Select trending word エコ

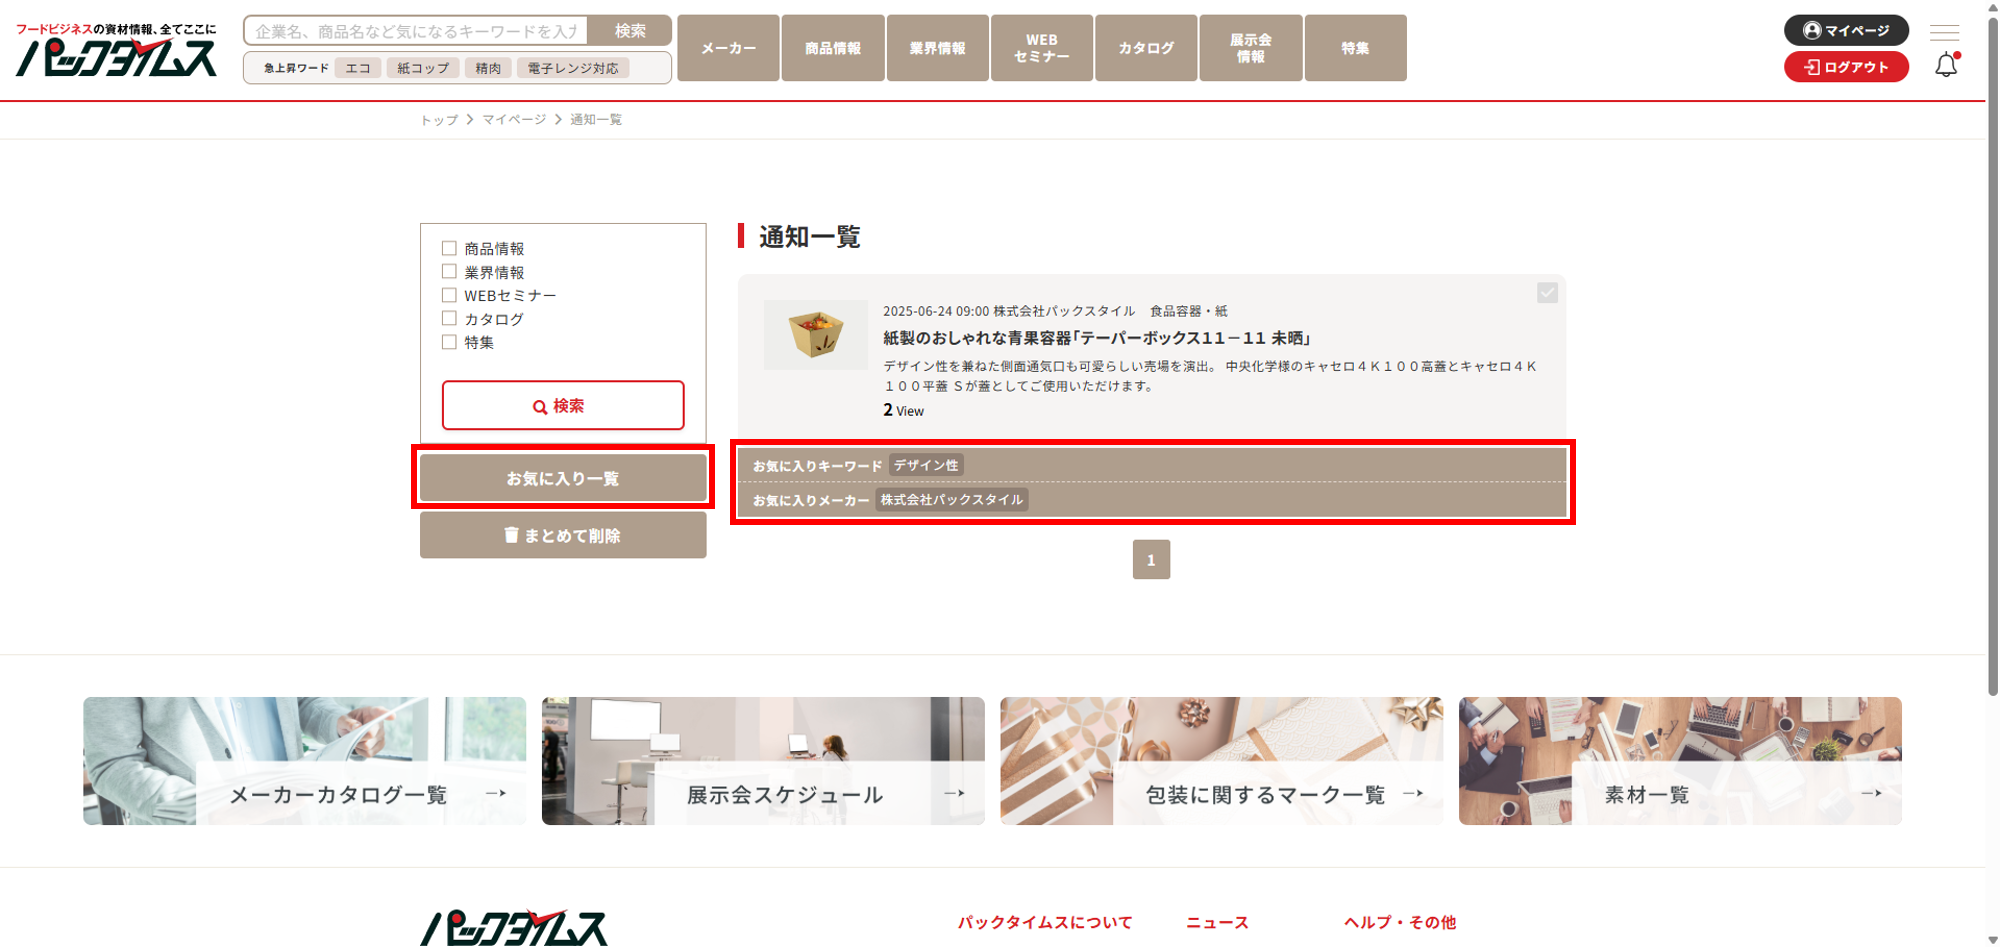pyautogui.click(x=358, y=68)
